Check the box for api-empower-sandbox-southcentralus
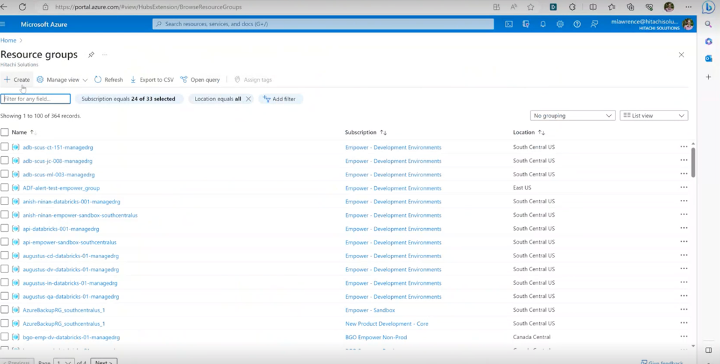This screenshot has width=720, height=364. tap(5, 242)
